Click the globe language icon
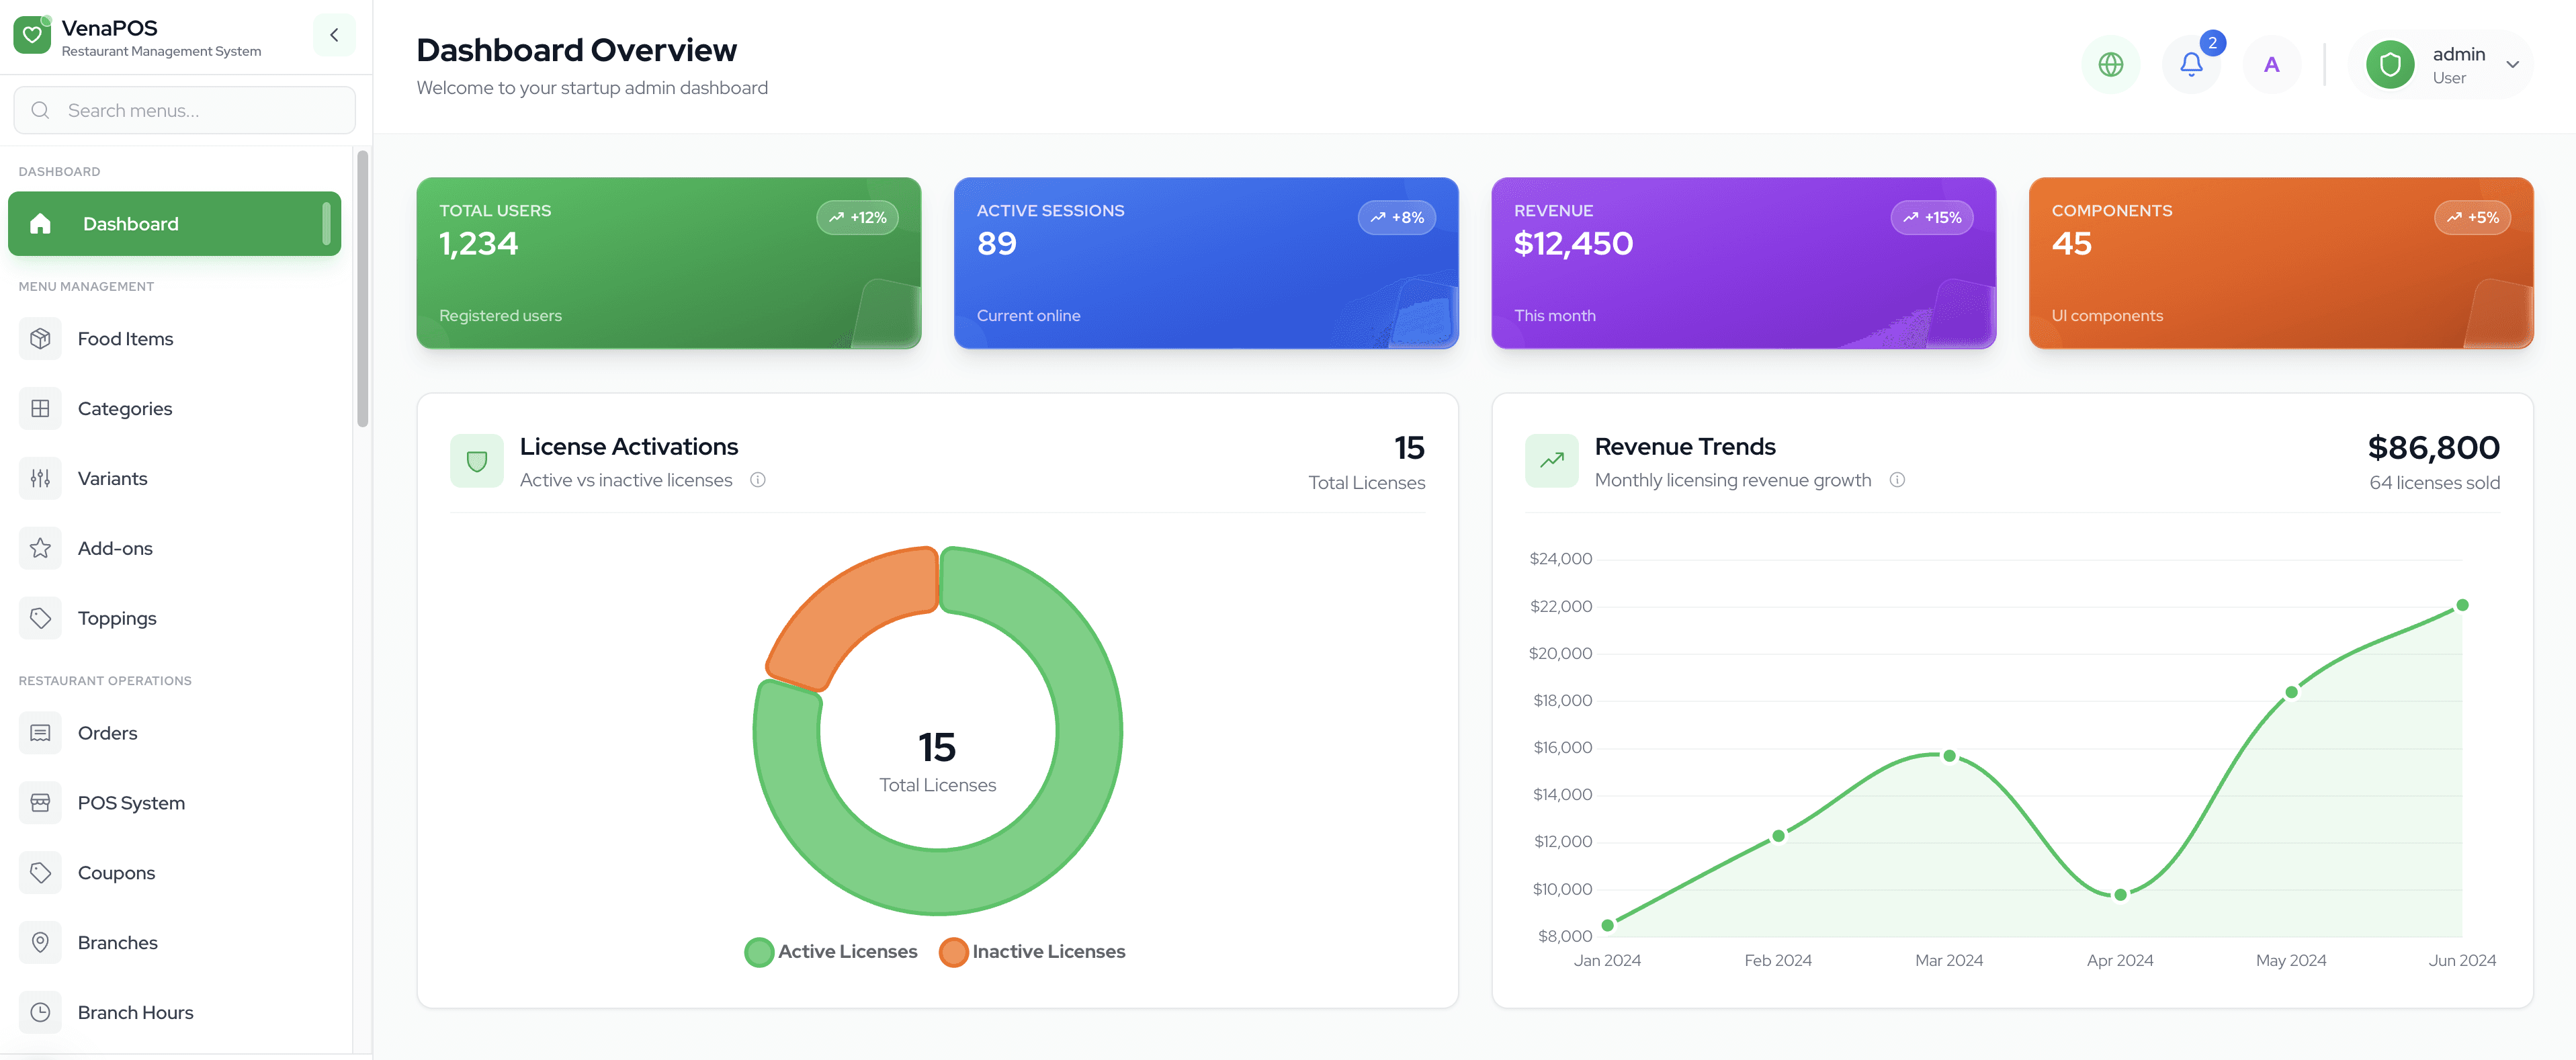Screen dimensions: 2576x1060 click(x=2110, y=64)
